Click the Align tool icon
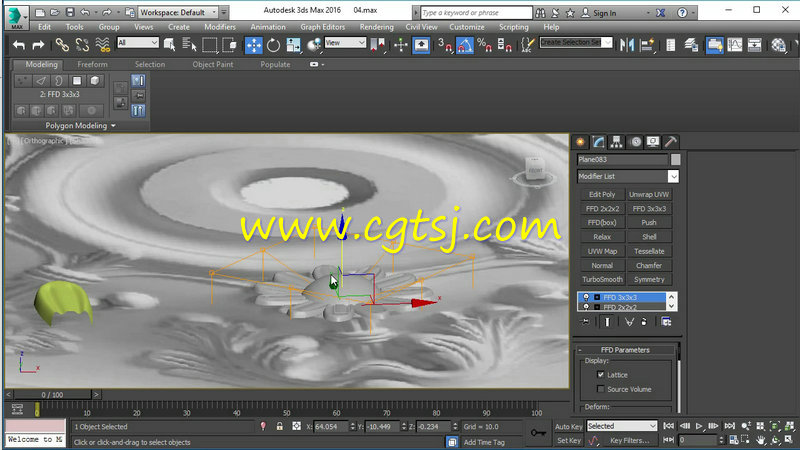This screenshot has height=450, width=800. pyautogui.click(x=647, y=45)
